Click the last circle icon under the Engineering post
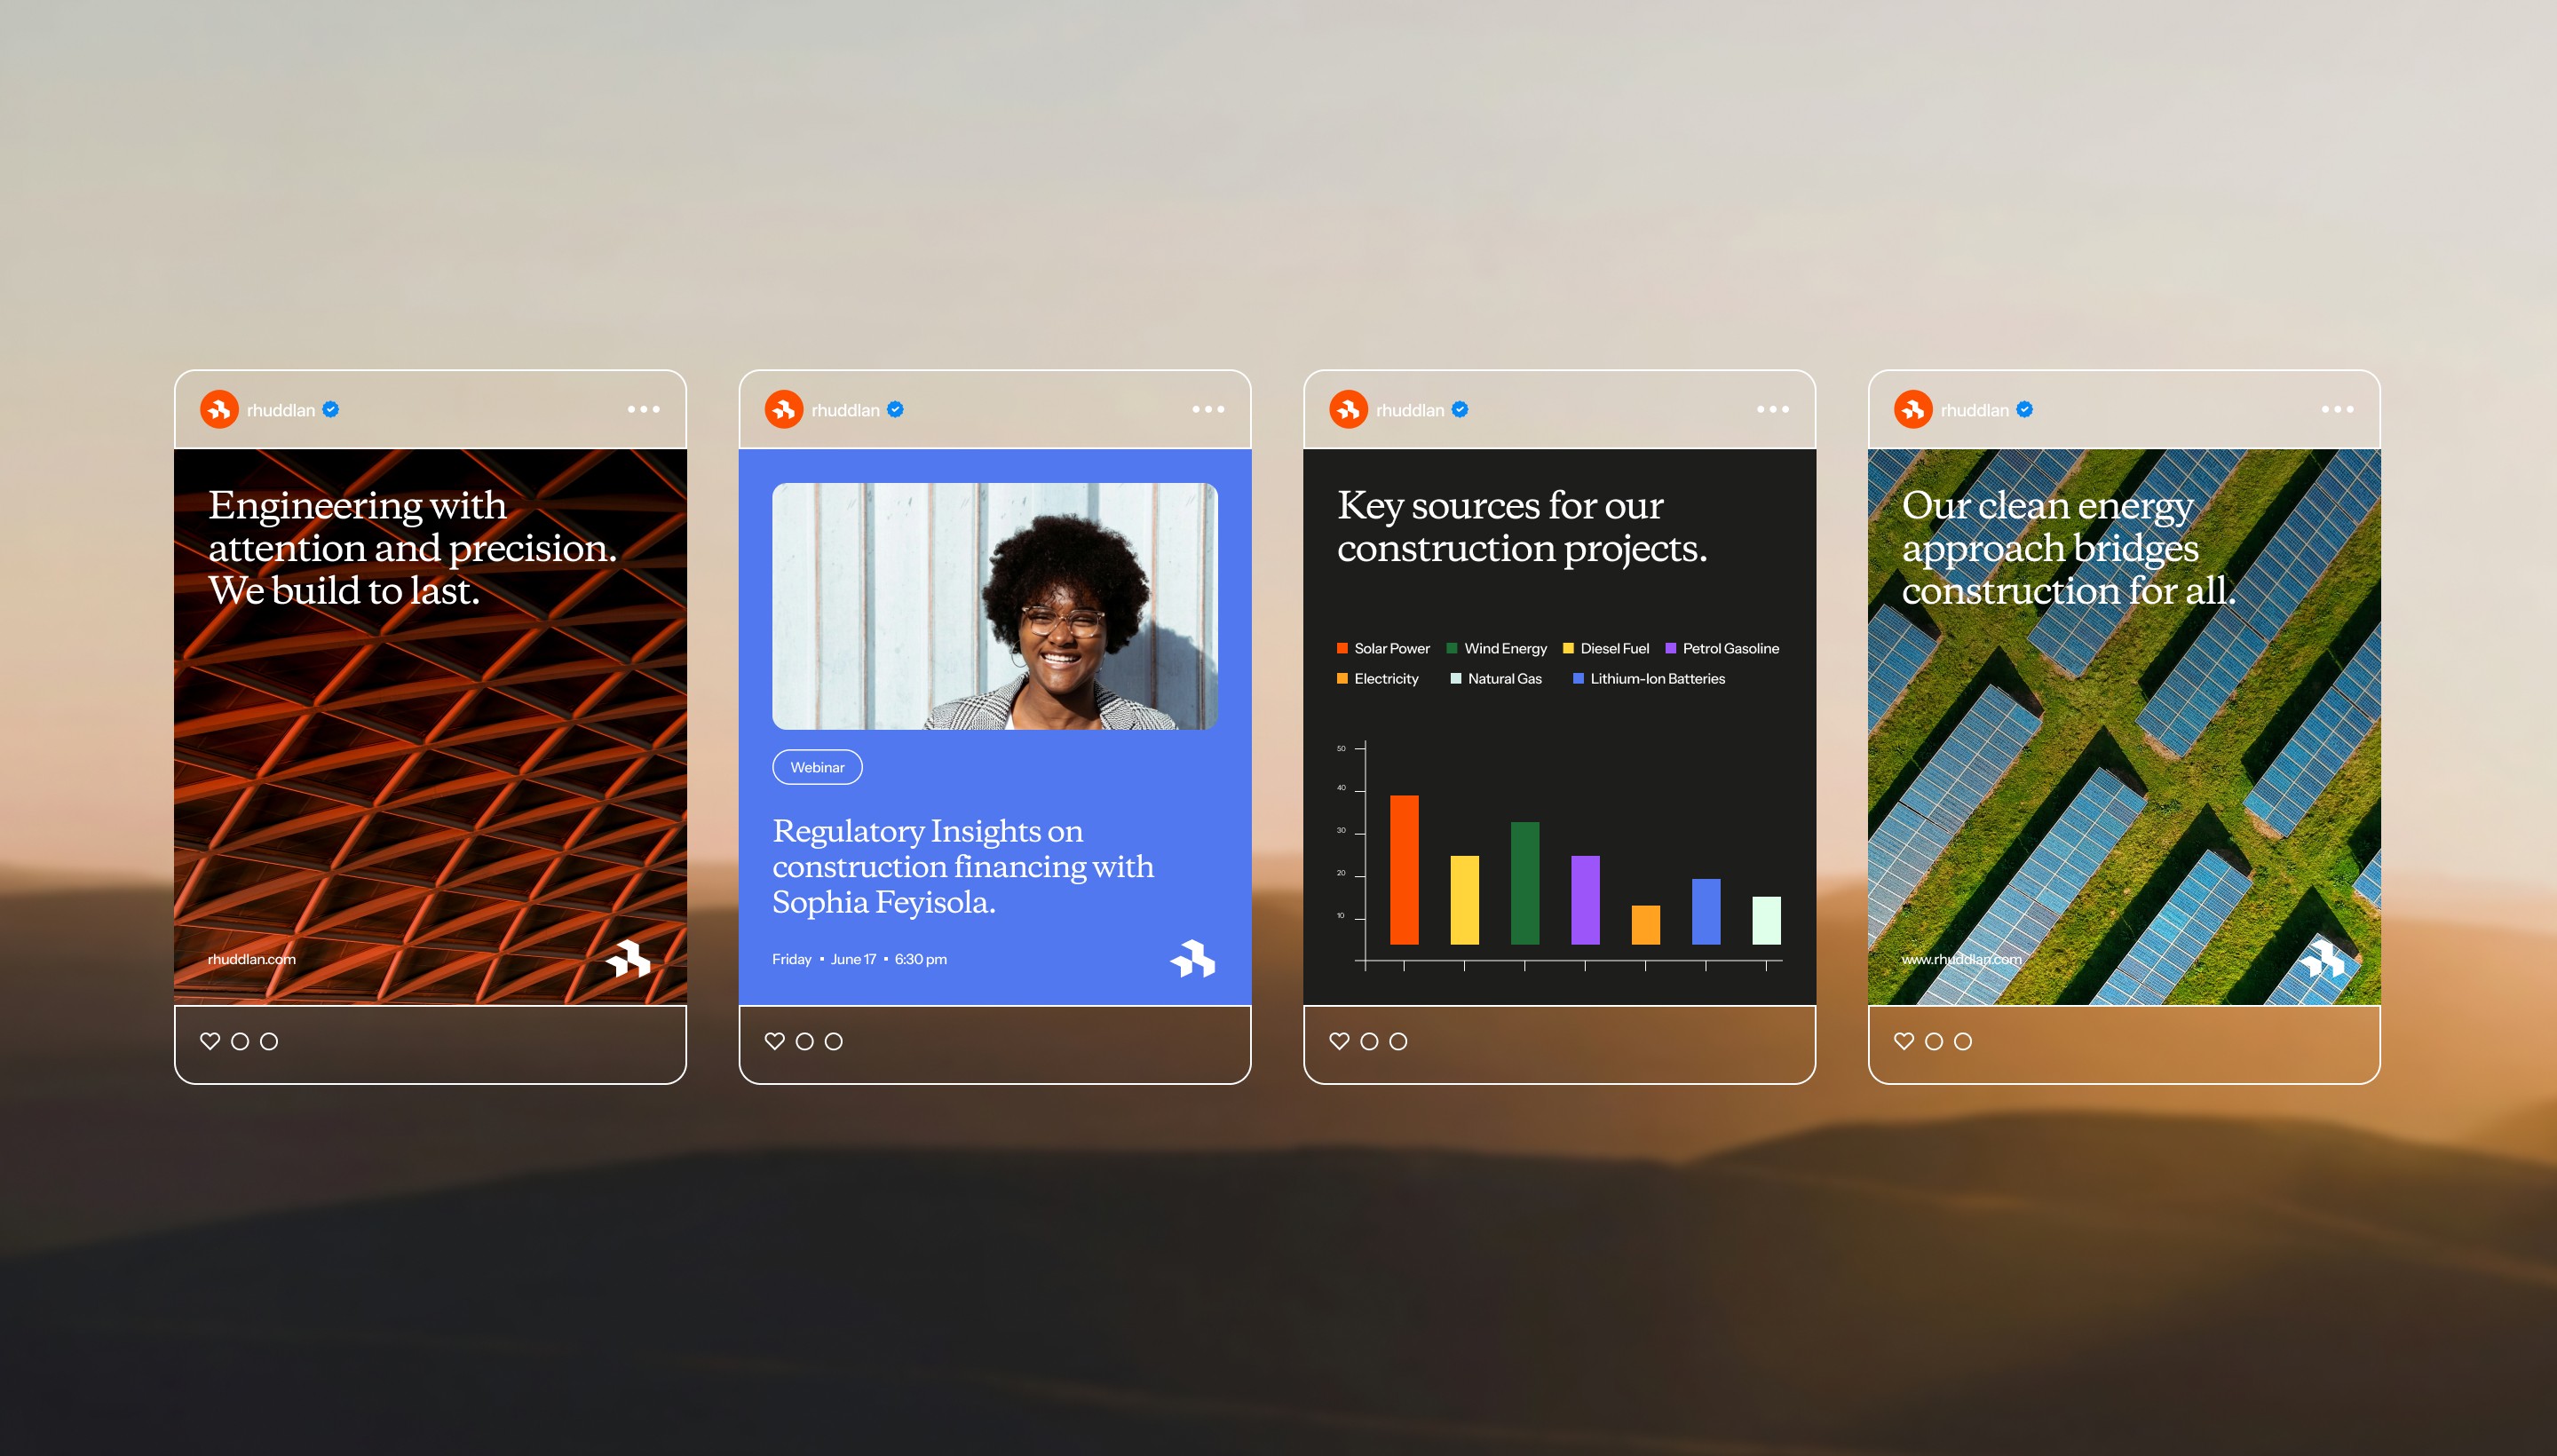 [x=269, y=1041]
